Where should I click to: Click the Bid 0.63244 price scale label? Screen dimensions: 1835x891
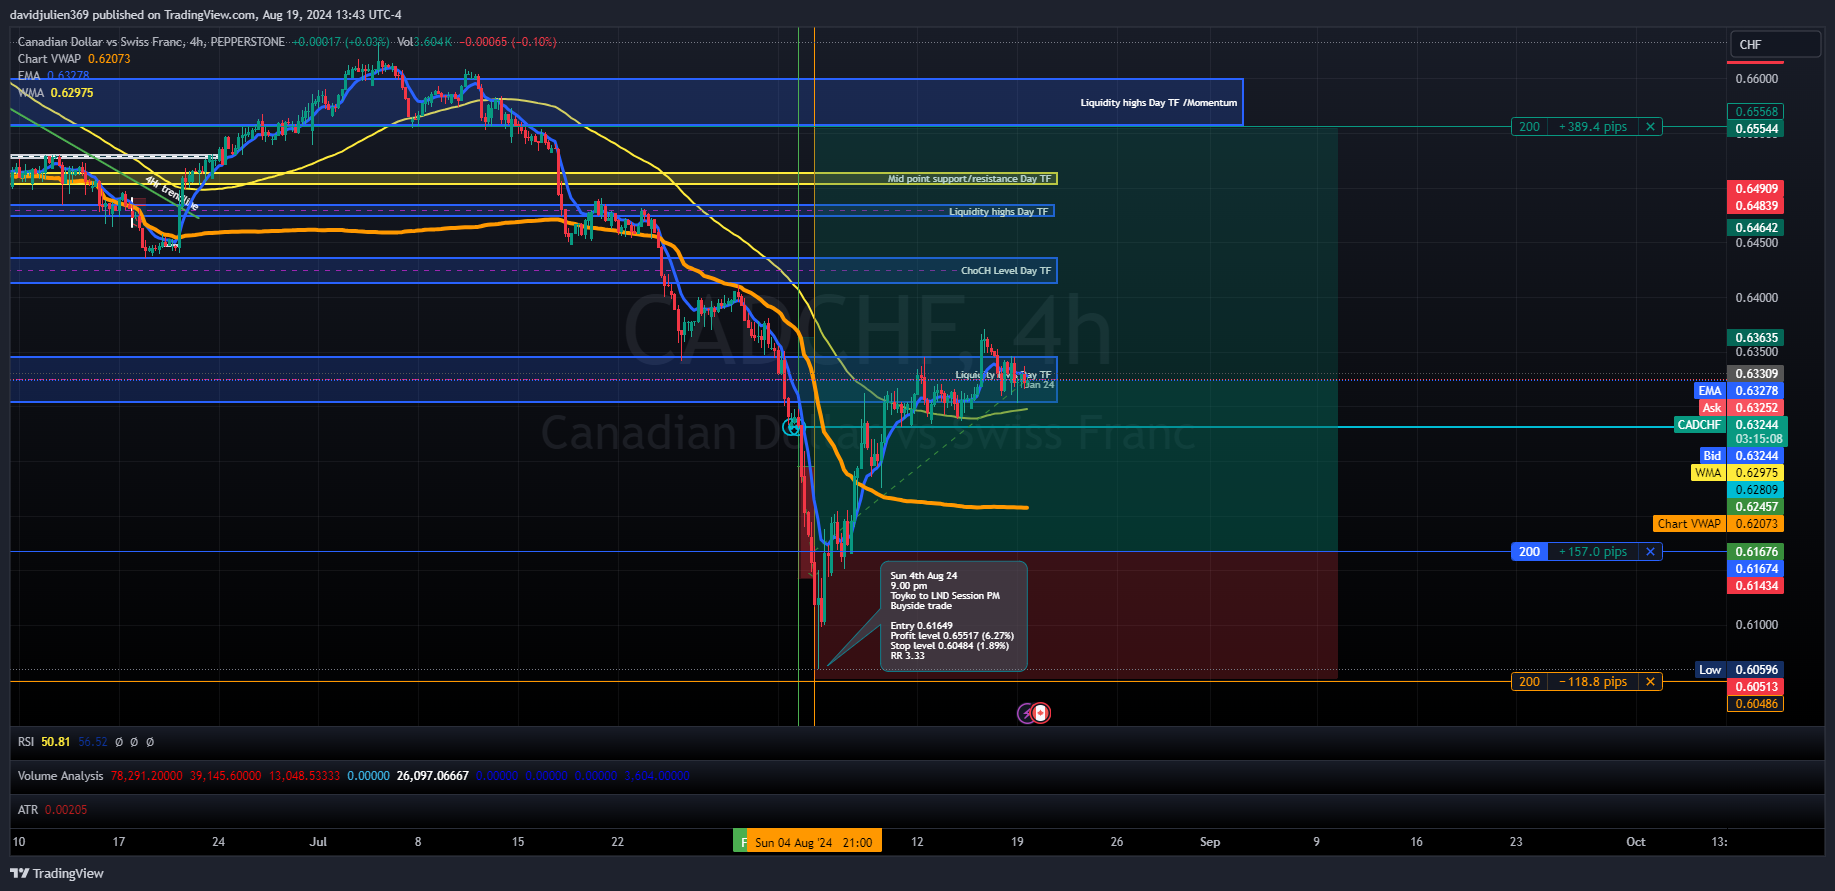(x=1741, y=456)
